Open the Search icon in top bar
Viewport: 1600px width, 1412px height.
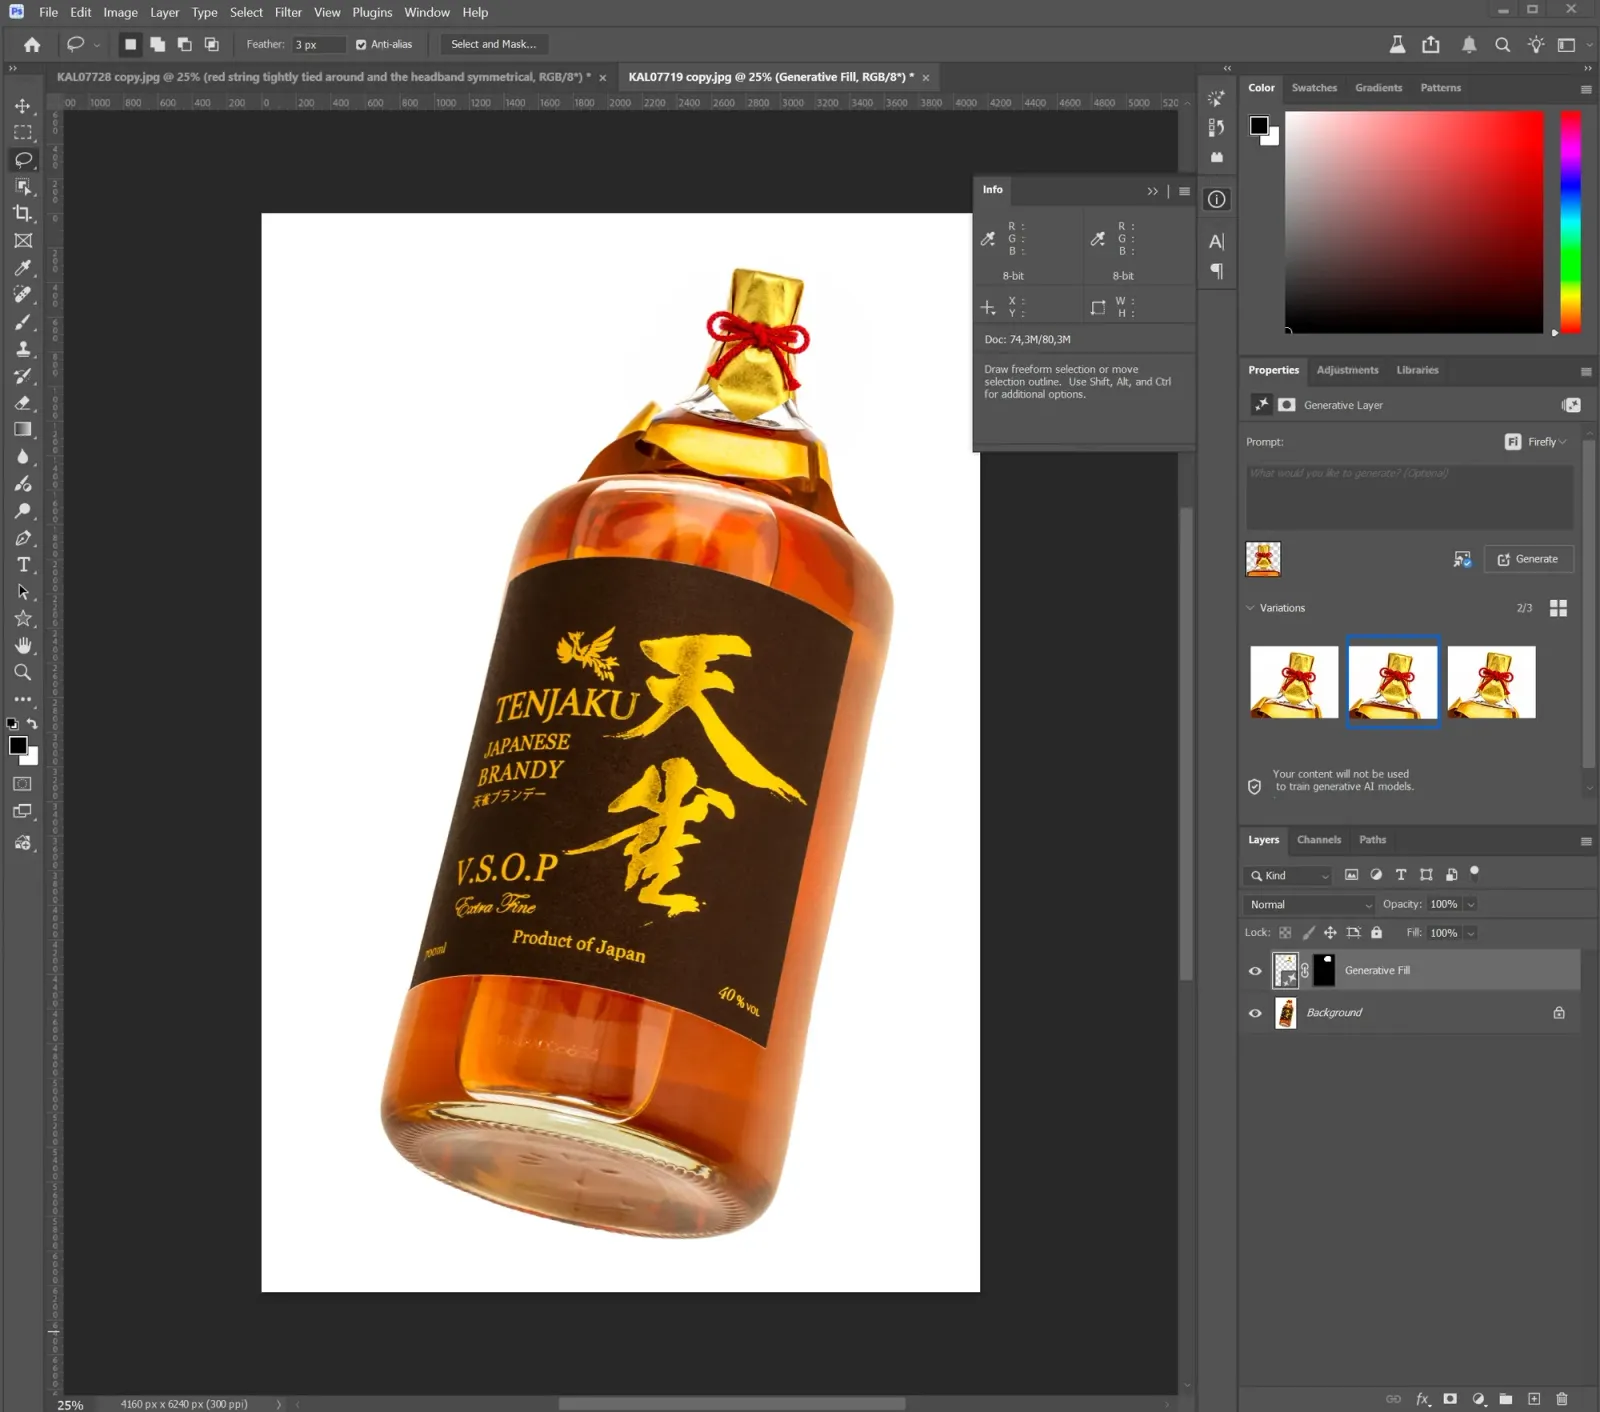[1502, 44]
